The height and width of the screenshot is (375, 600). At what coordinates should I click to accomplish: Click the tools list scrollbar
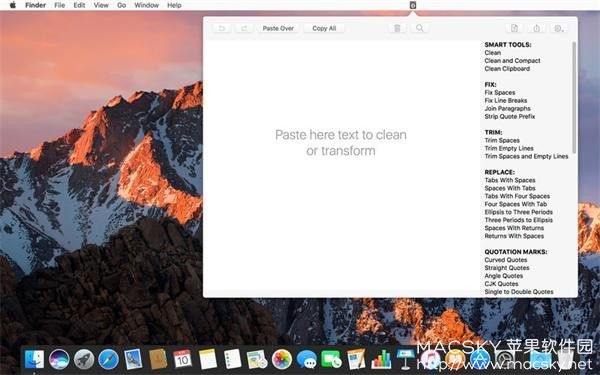574,98
